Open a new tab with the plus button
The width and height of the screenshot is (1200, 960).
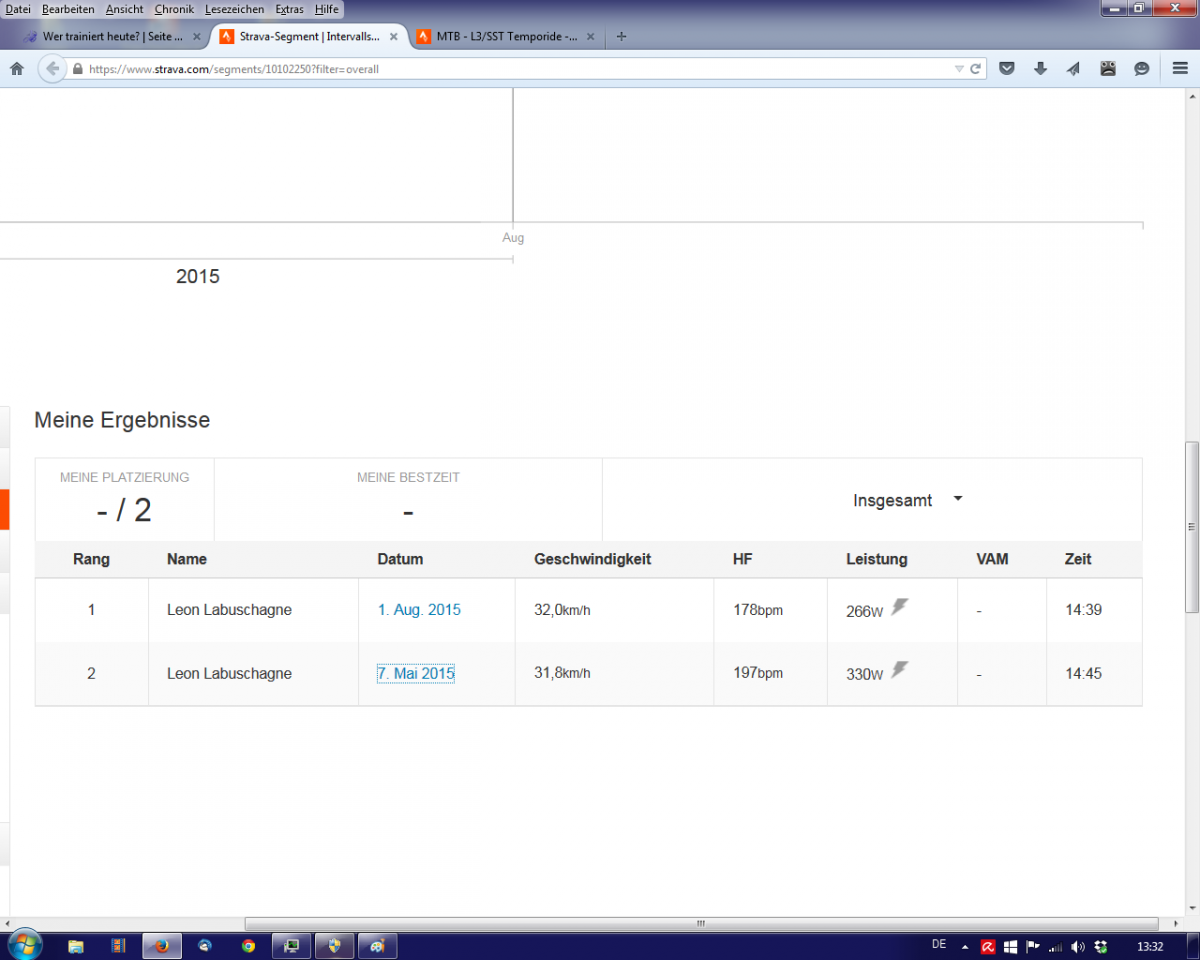pyautogui.click(x=621, y=37)
